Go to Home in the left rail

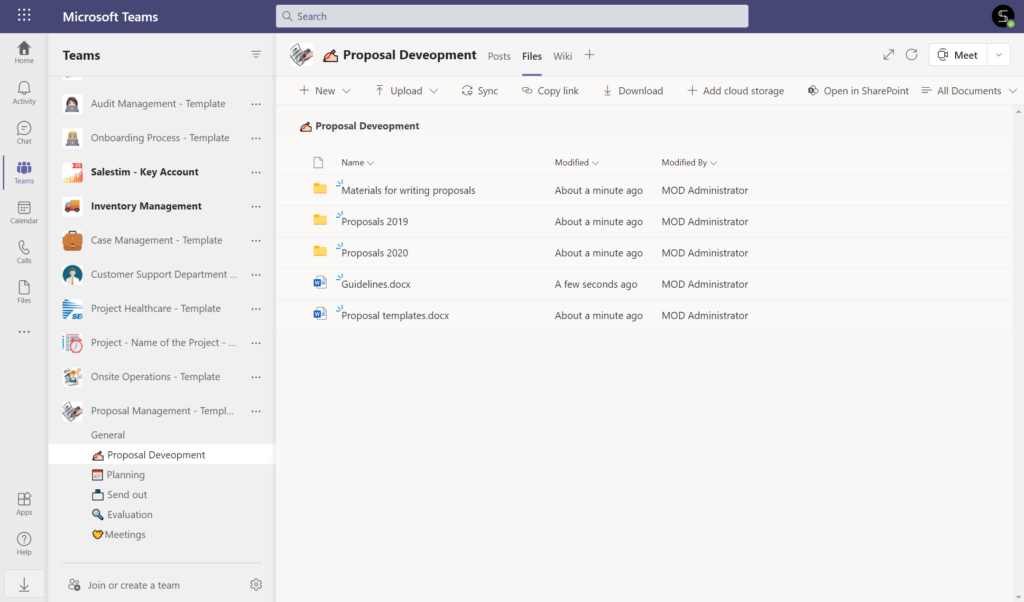pos(24,52)
